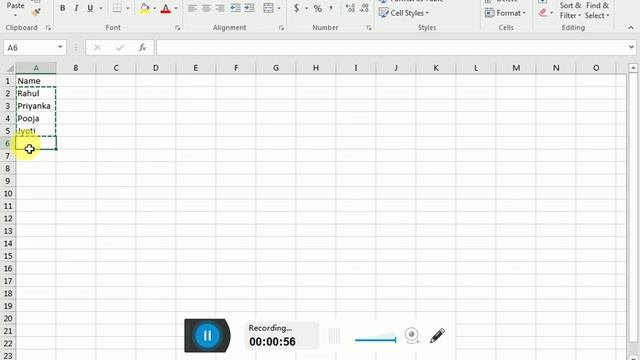This screenshot has width=640, height=360.
Task: Open the Clear dropdown arrow
Action: click(x=551, y=13)
